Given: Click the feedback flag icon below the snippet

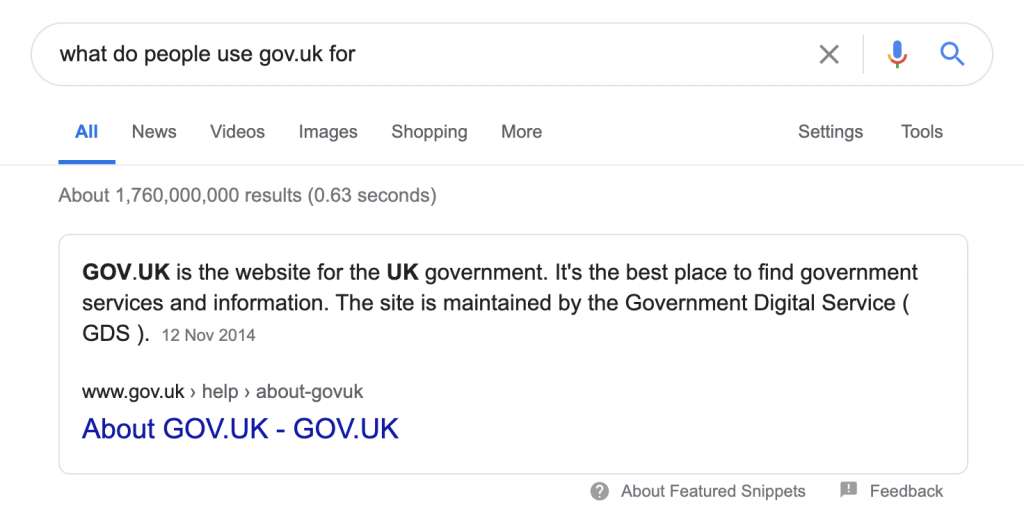Looking at the screenshot, I should pyautogui.click(x=849, y=490).
